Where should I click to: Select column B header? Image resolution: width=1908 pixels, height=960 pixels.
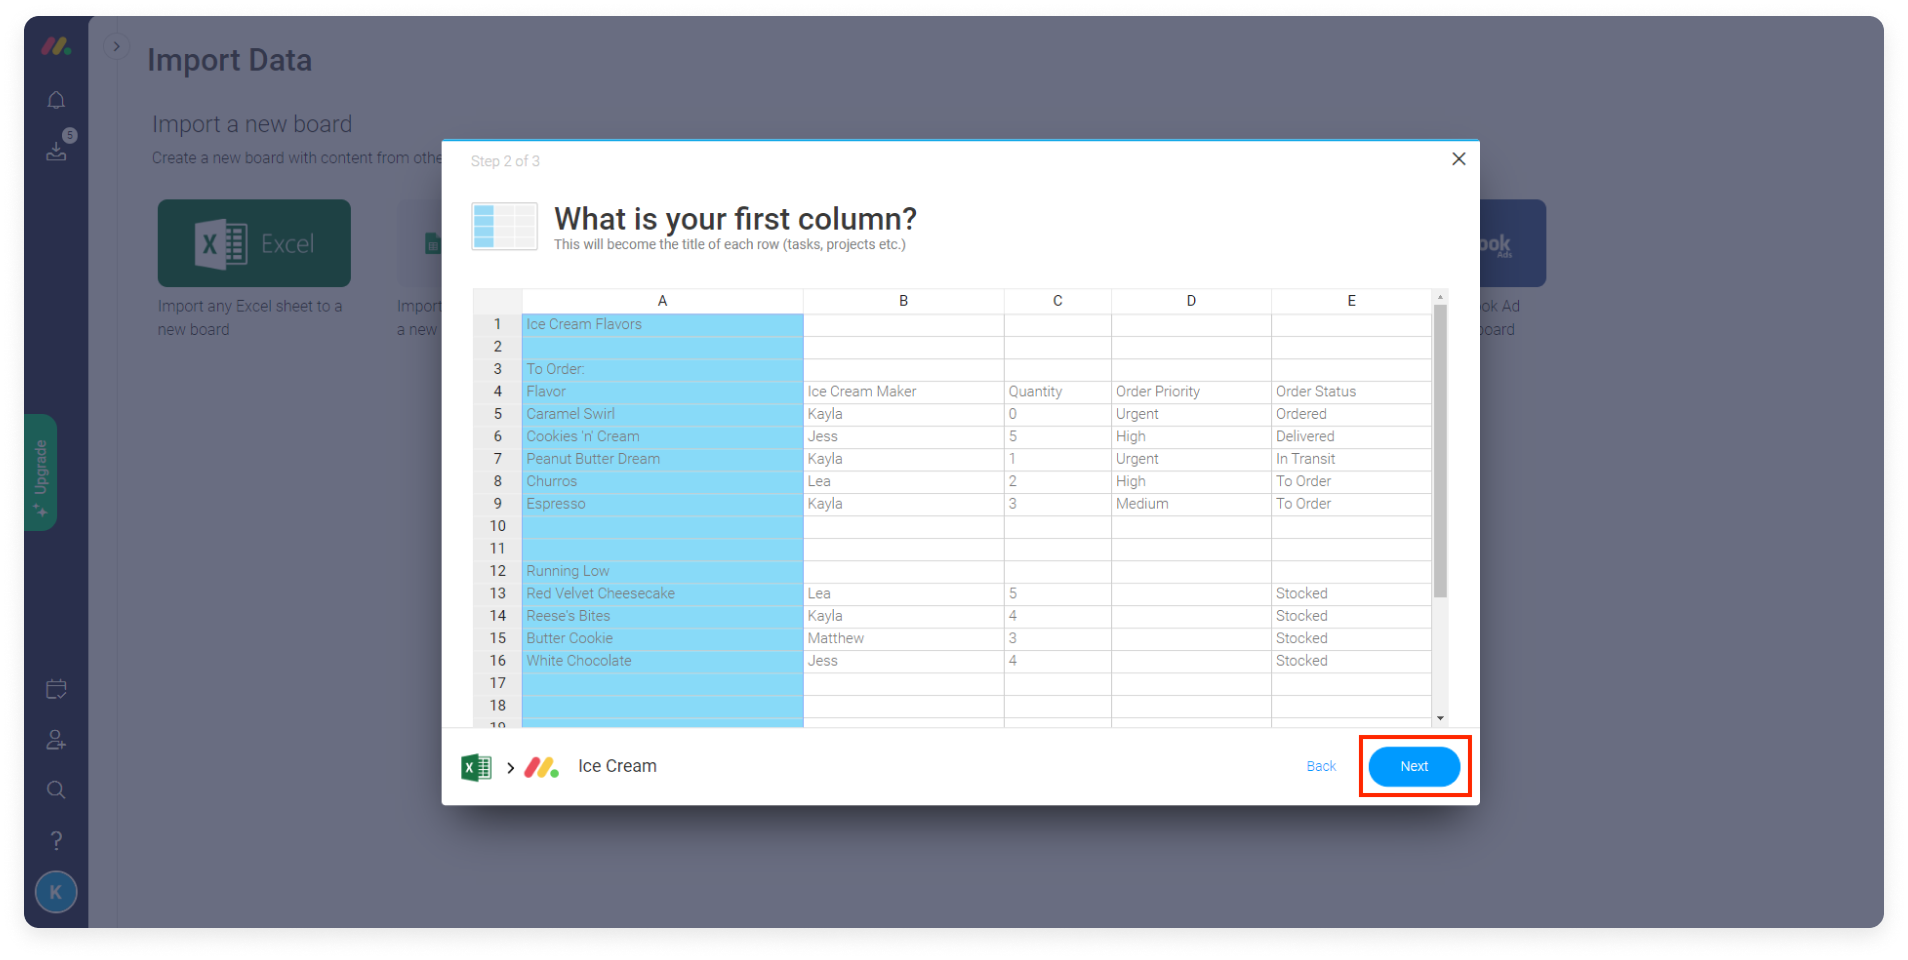(903, 301)
